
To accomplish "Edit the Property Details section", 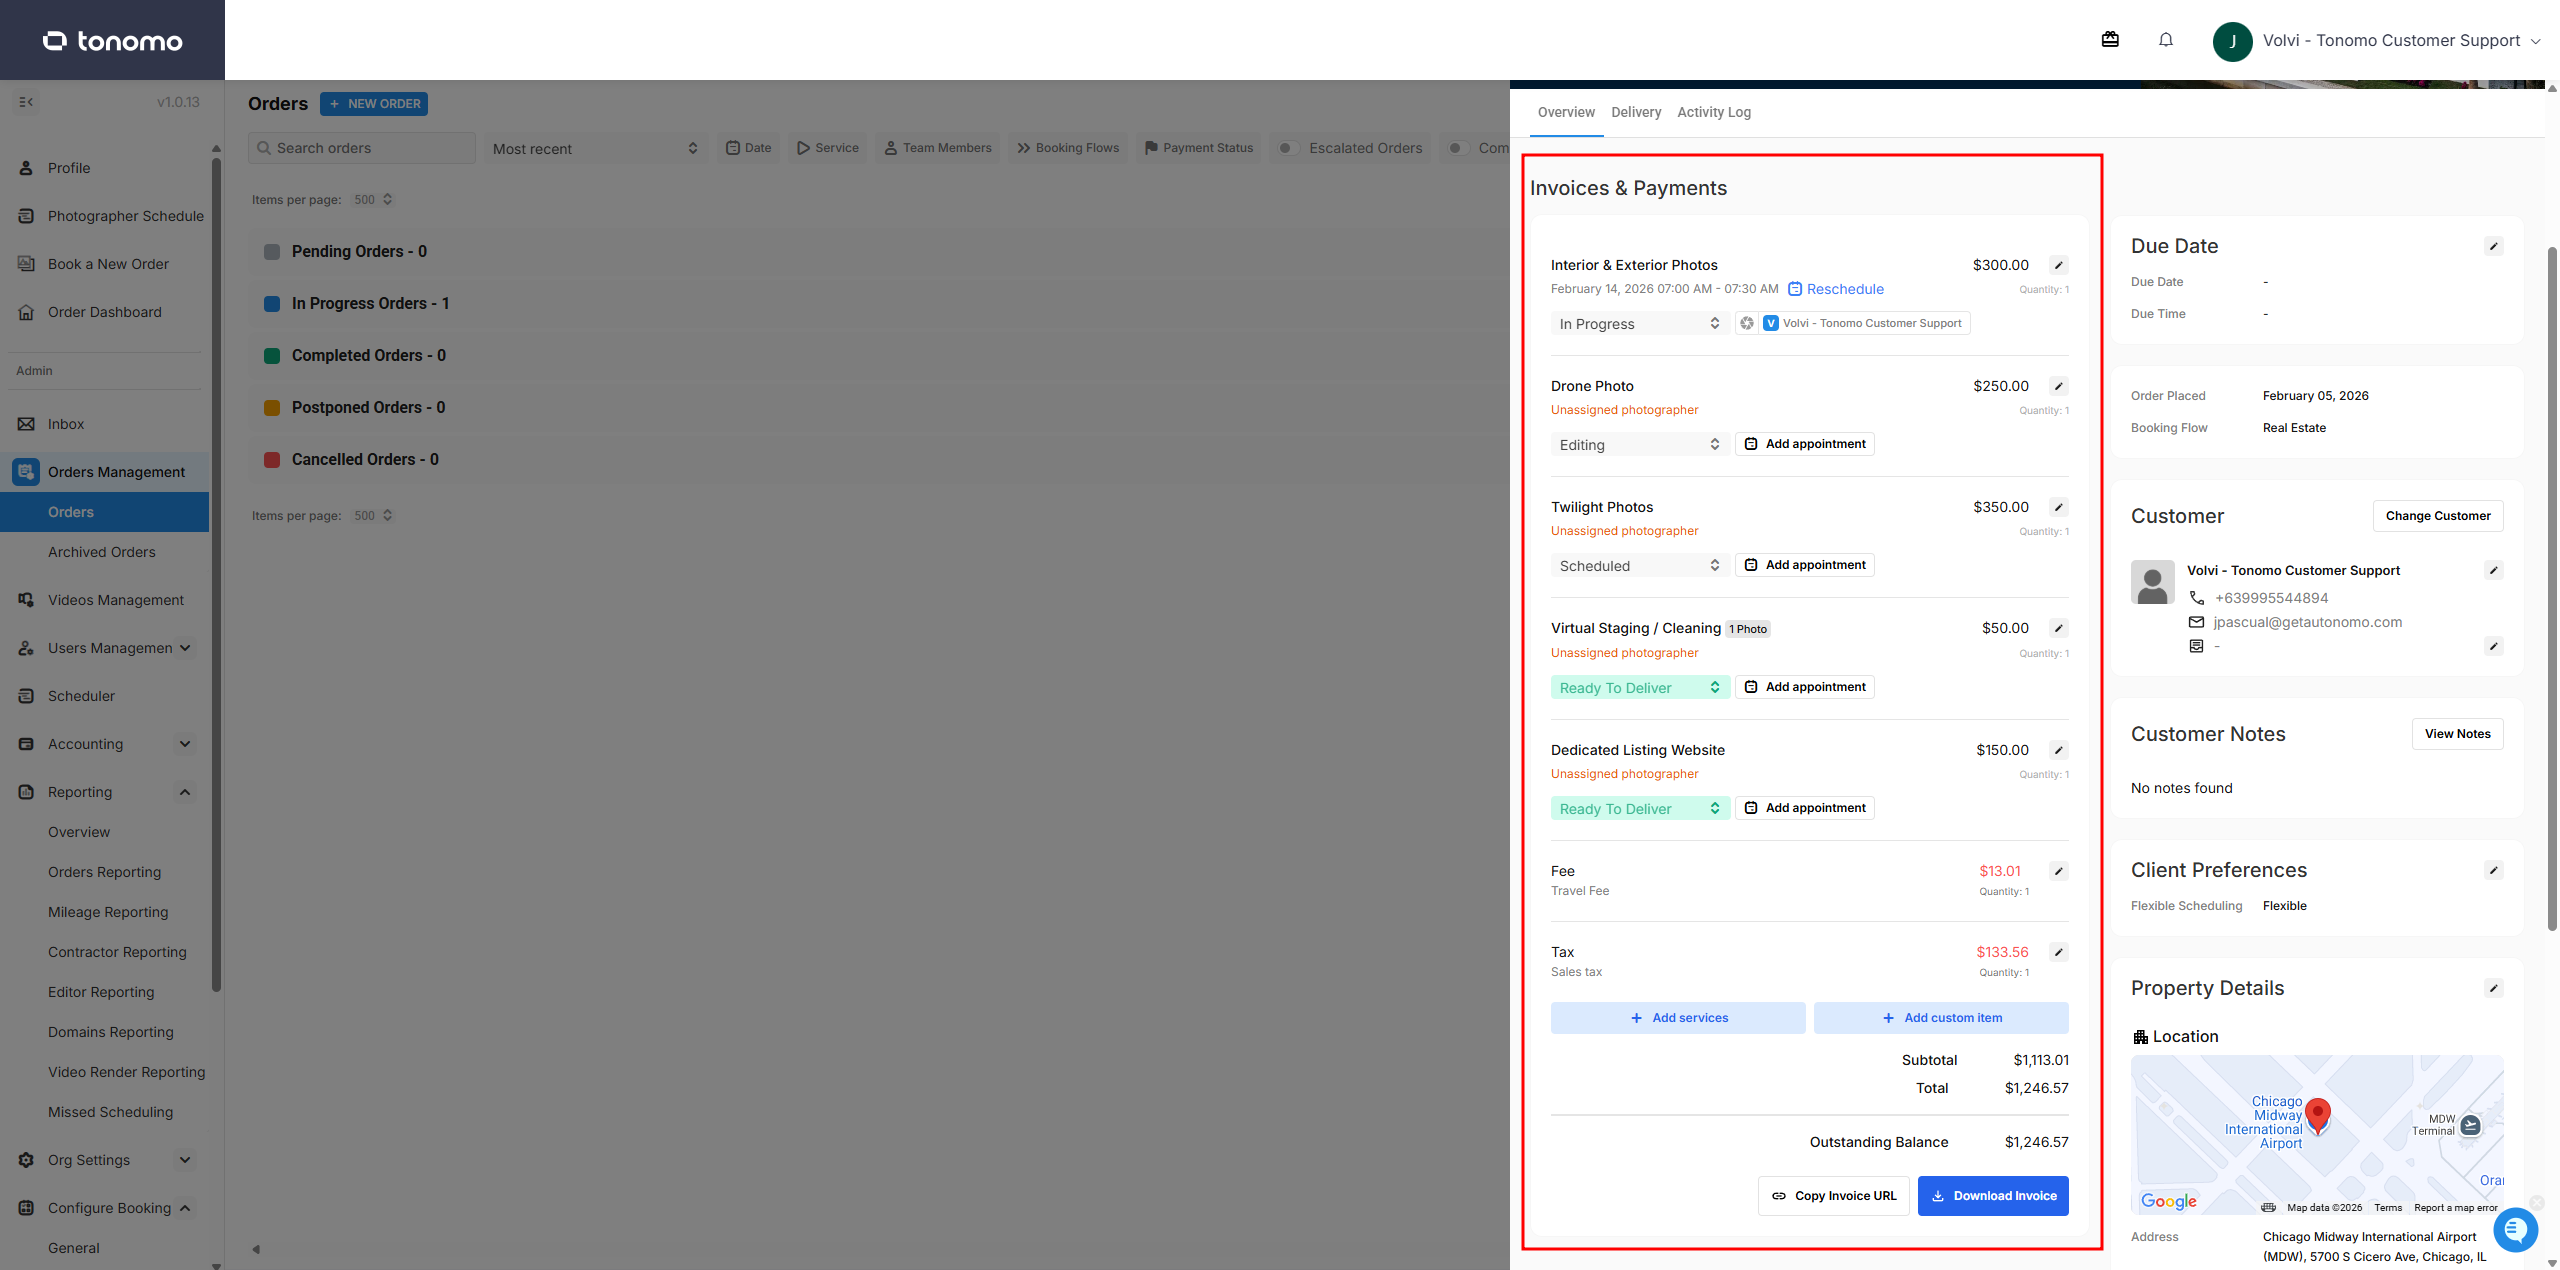I will (2494, 988).
